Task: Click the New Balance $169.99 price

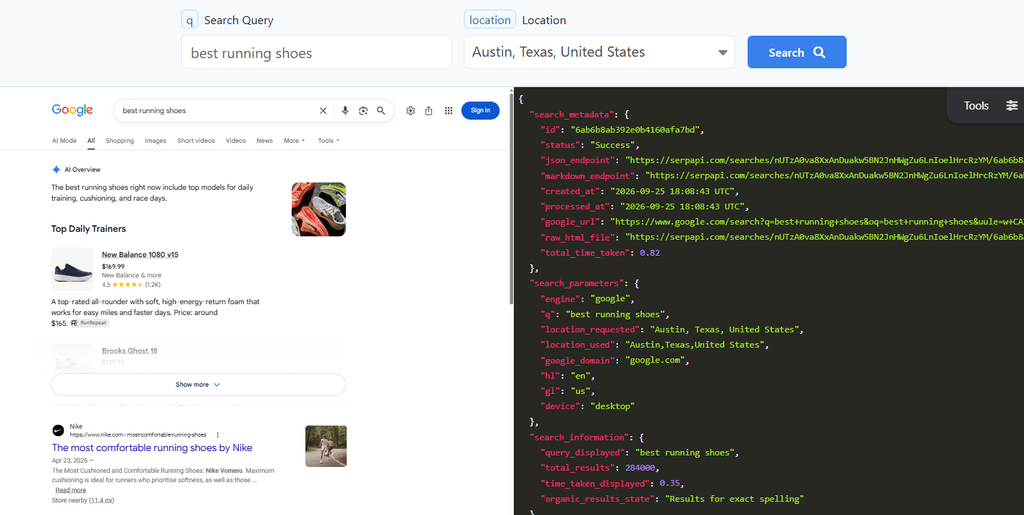Action: 113,266
